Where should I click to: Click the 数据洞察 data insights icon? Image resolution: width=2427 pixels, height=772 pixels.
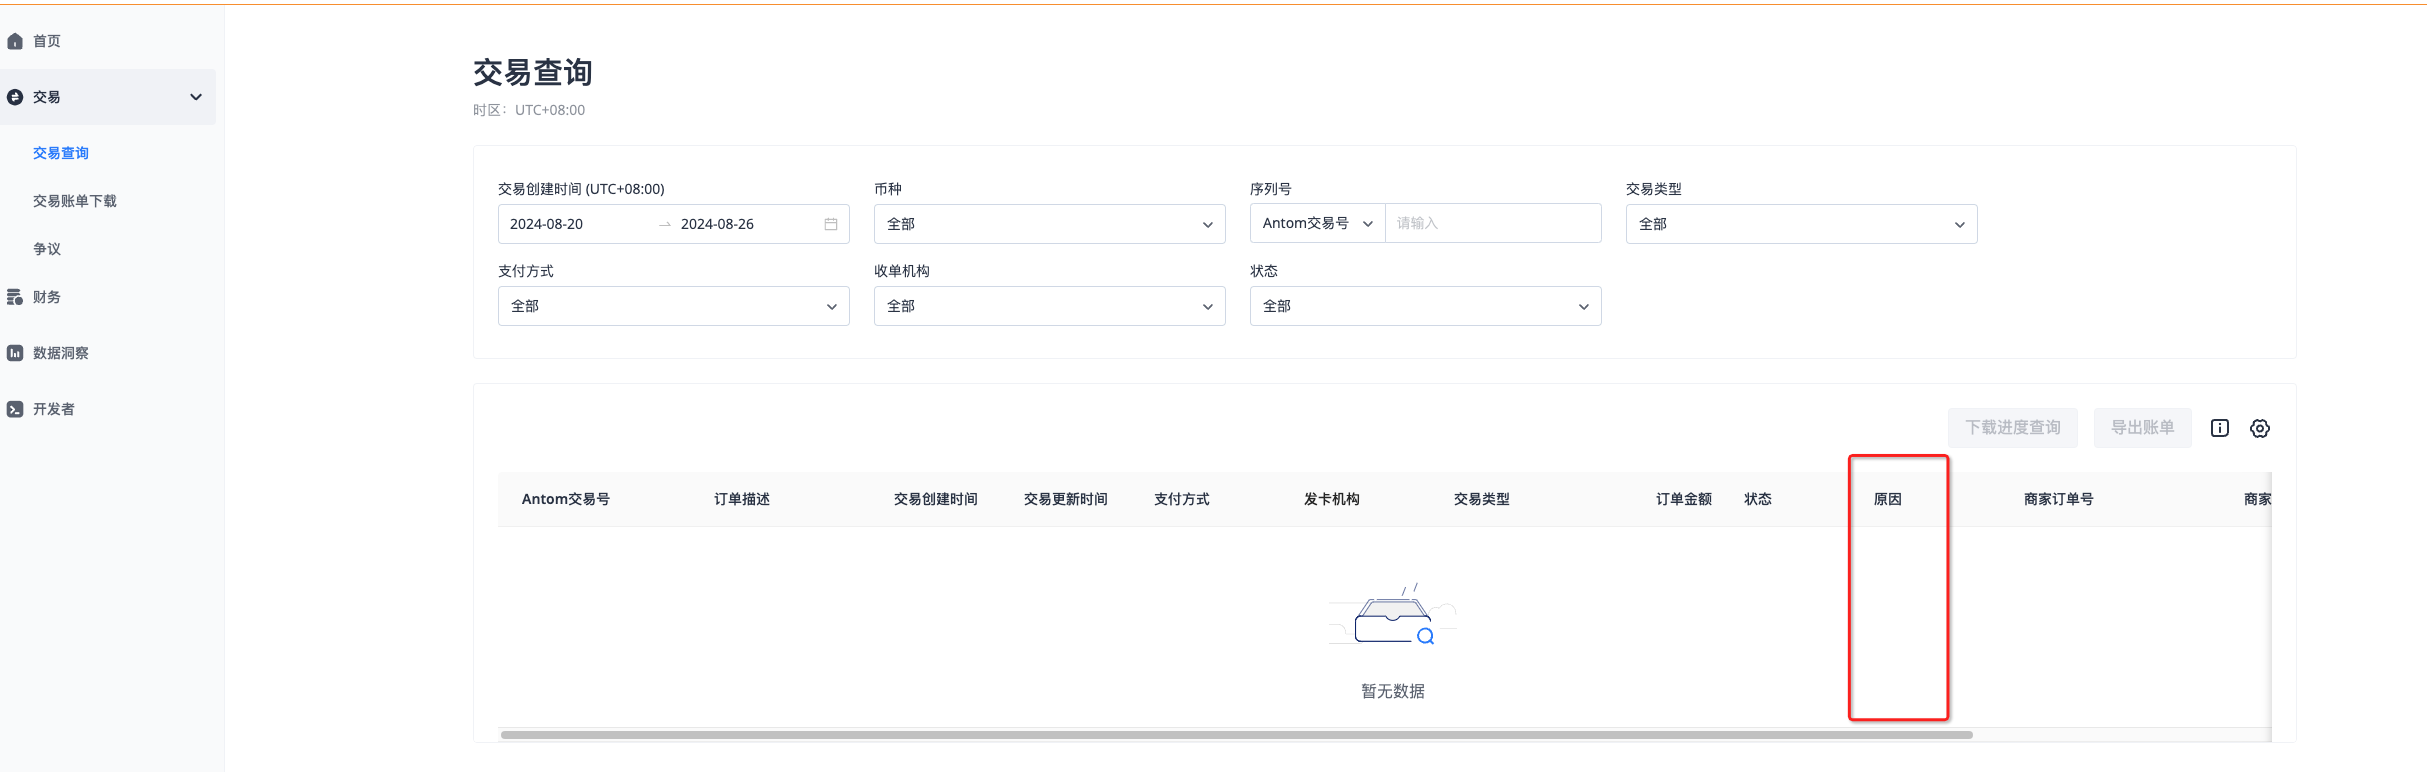15,353
